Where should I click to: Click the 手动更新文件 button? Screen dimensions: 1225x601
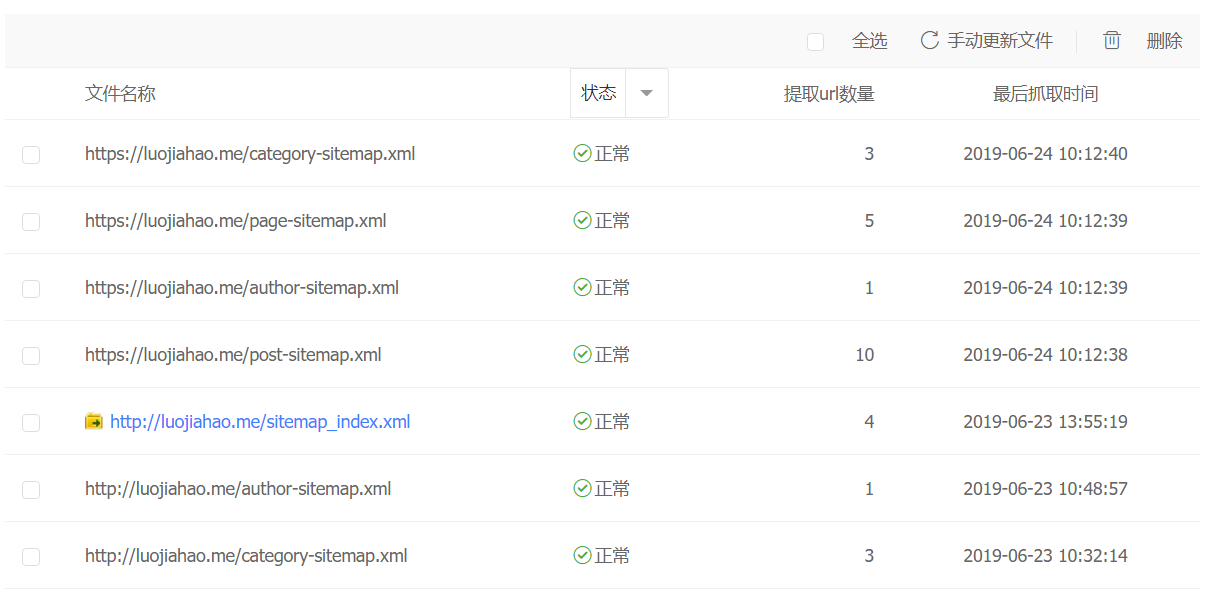986,40
